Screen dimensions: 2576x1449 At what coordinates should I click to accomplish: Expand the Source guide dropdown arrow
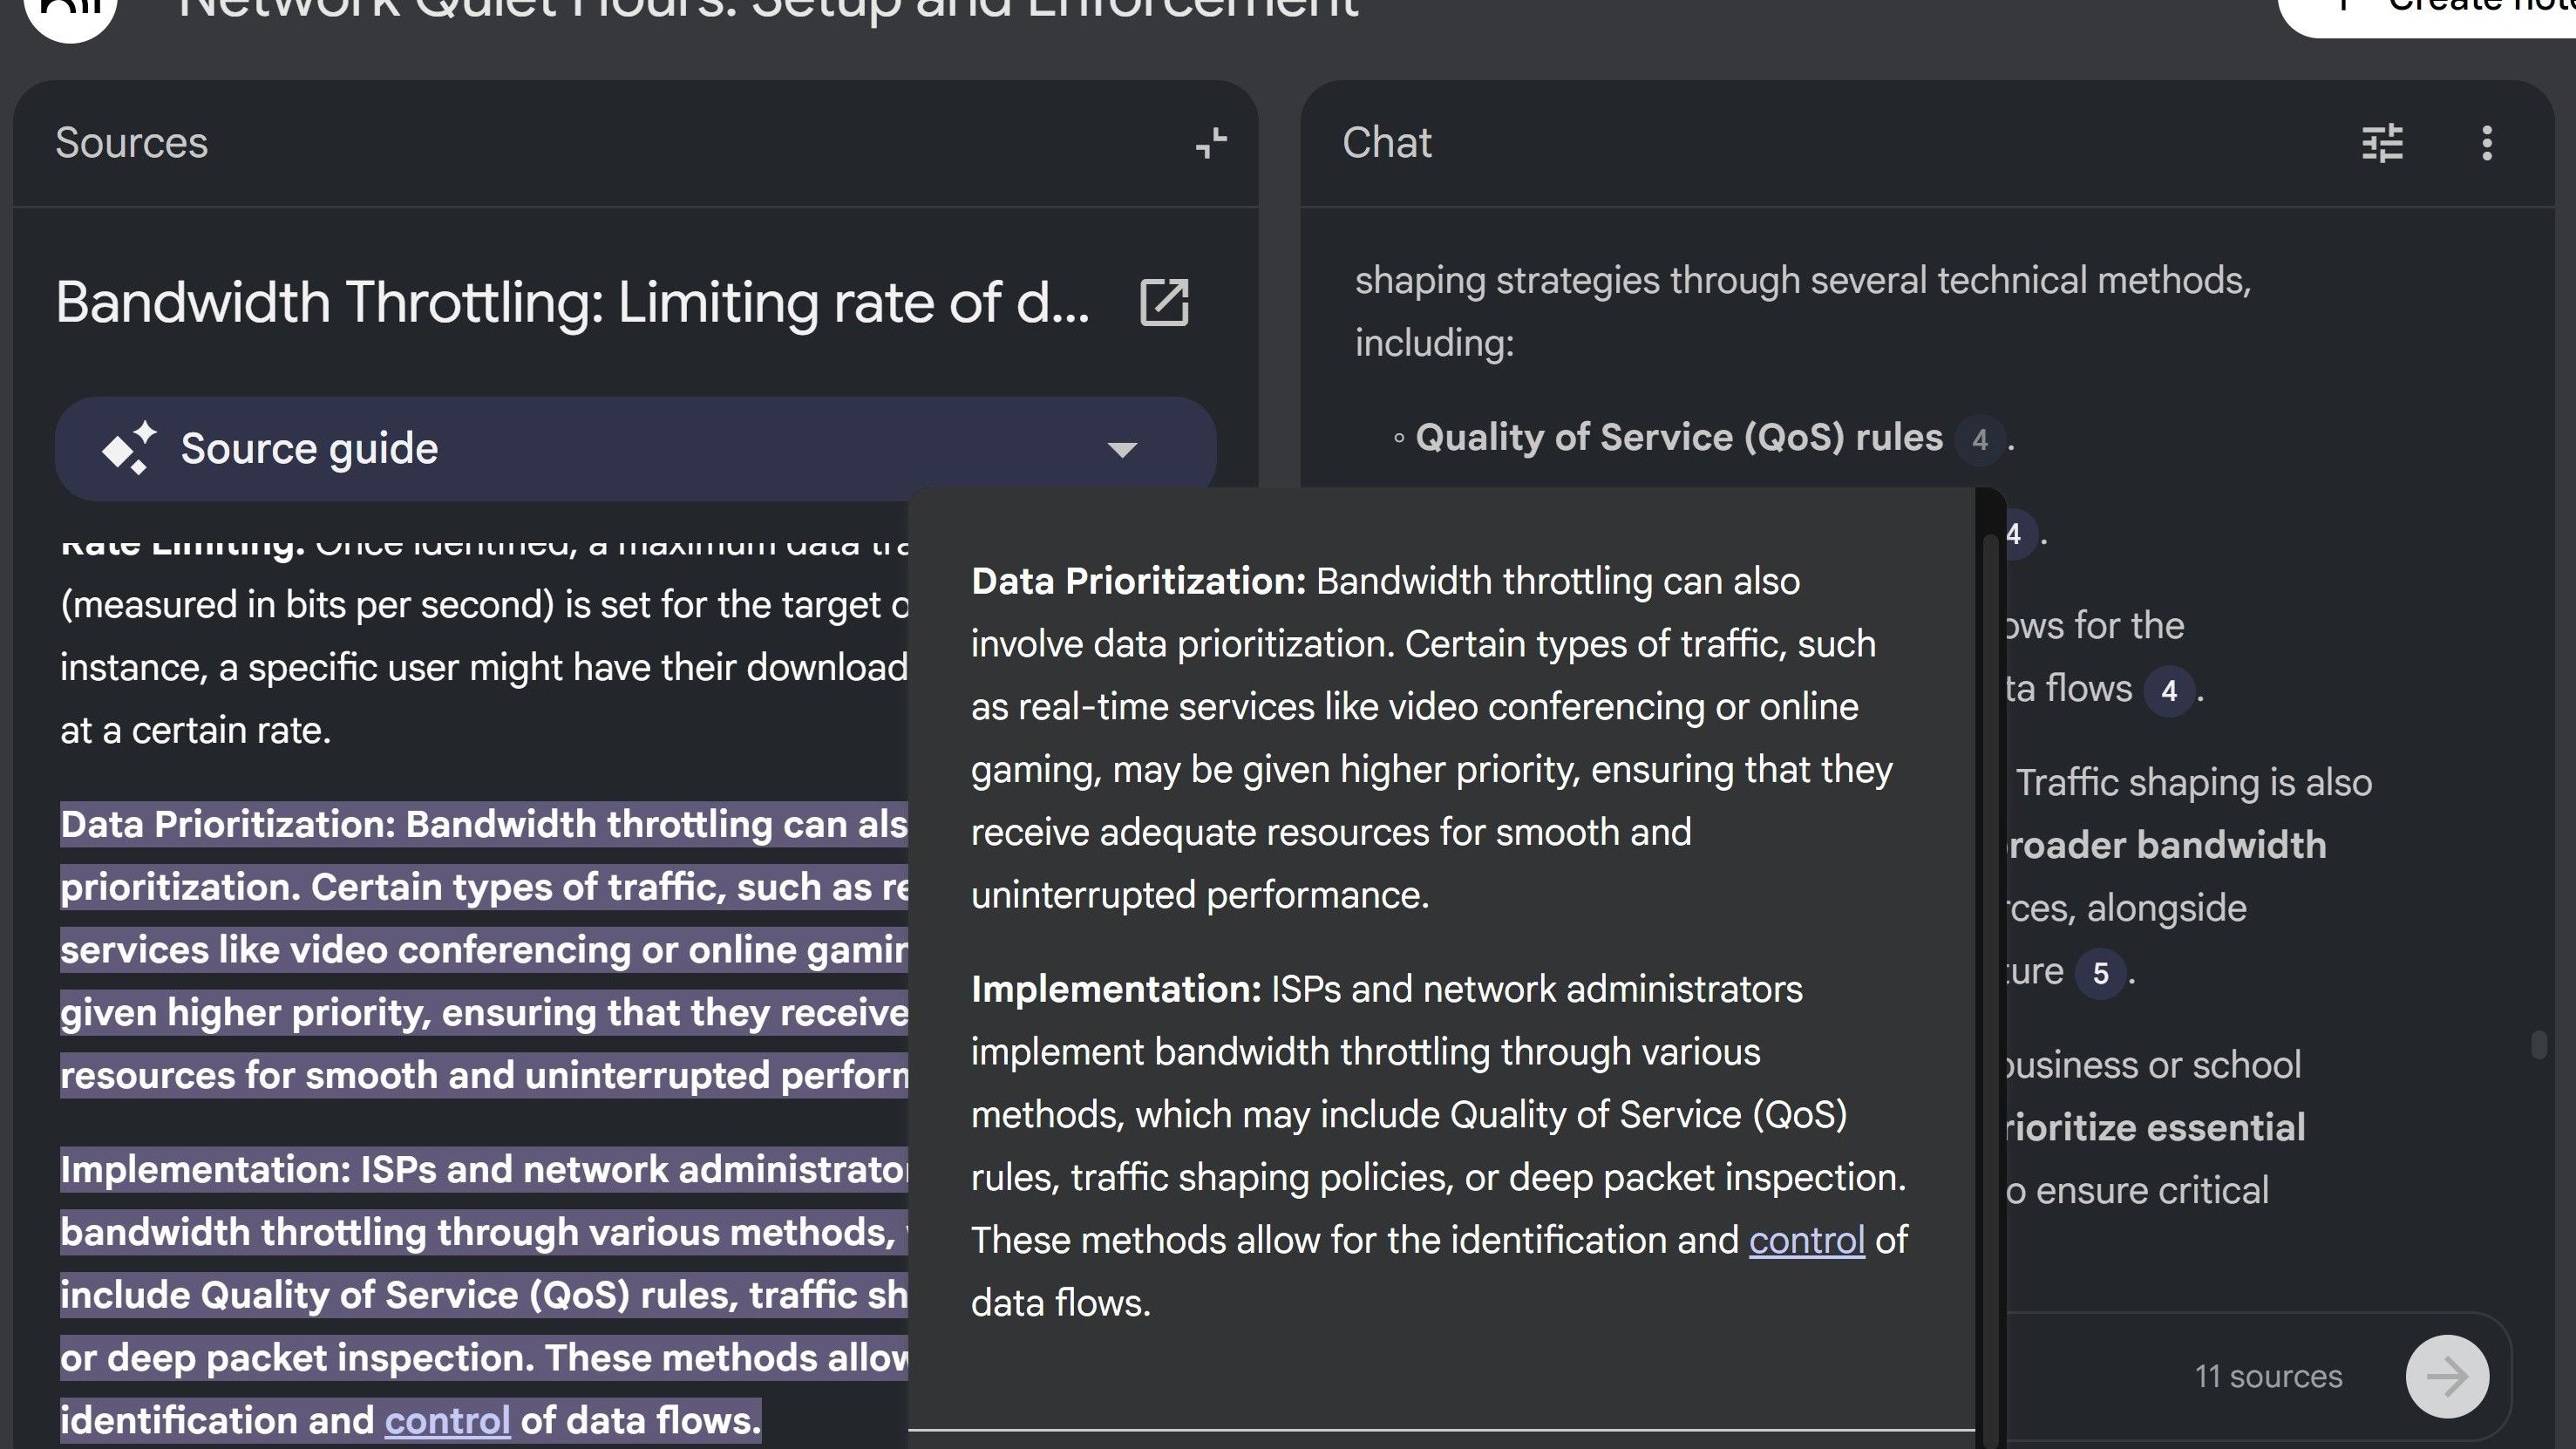click(1122, 449)
